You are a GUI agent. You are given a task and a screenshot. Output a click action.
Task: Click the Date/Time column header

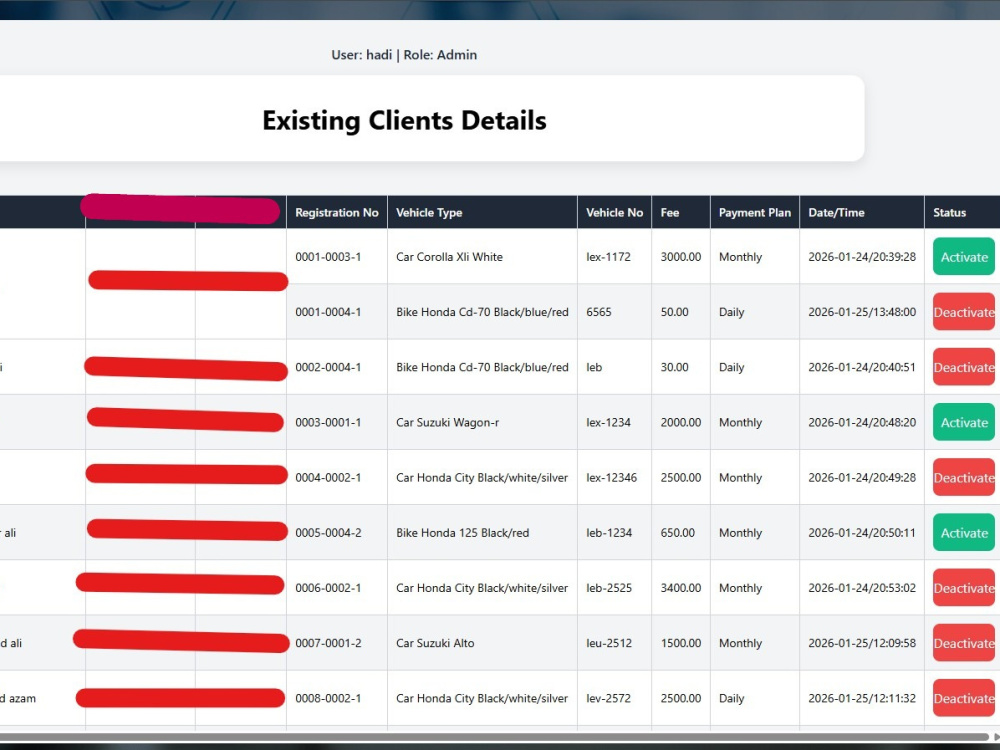point(862,212)
